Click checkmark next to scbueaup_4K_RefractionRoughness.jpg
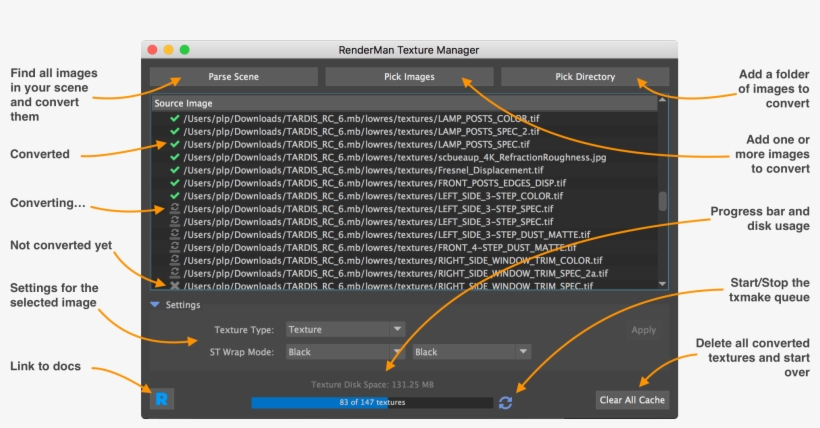Viewport: 820px width, 428px height. pos(175,157)
